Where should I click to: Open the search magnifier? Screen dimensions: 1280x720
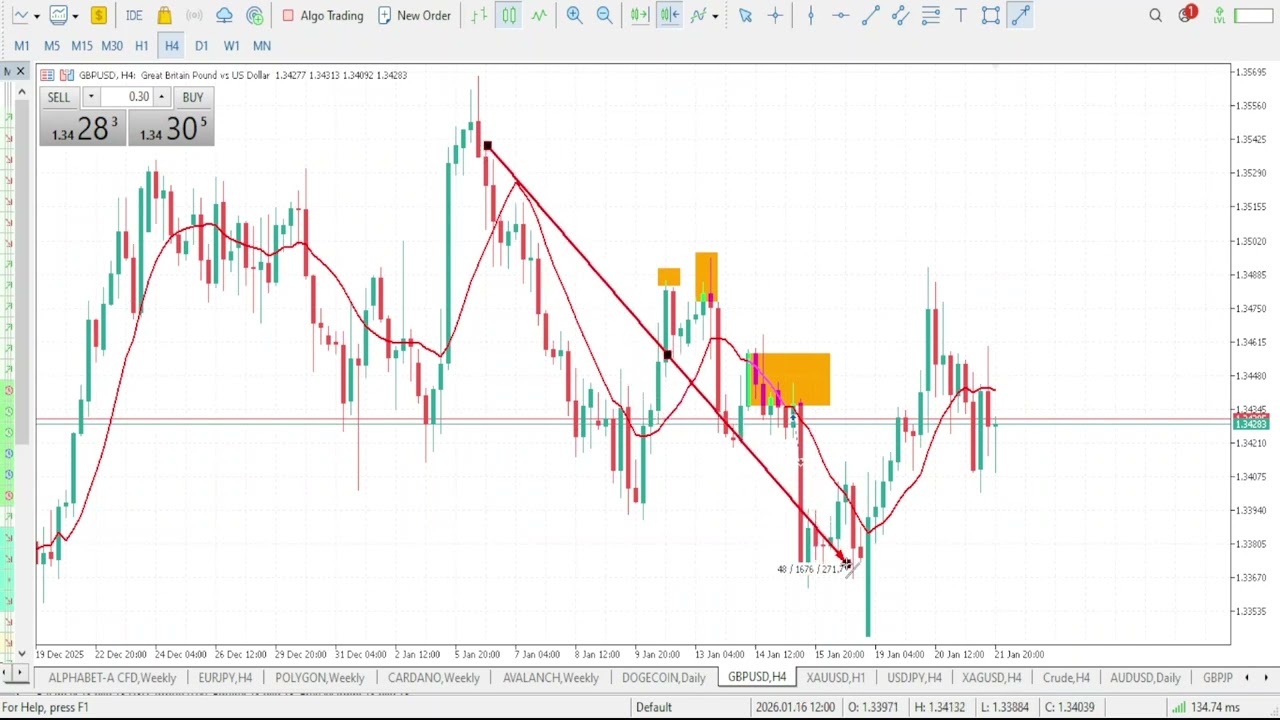[x=1156, y=15]
